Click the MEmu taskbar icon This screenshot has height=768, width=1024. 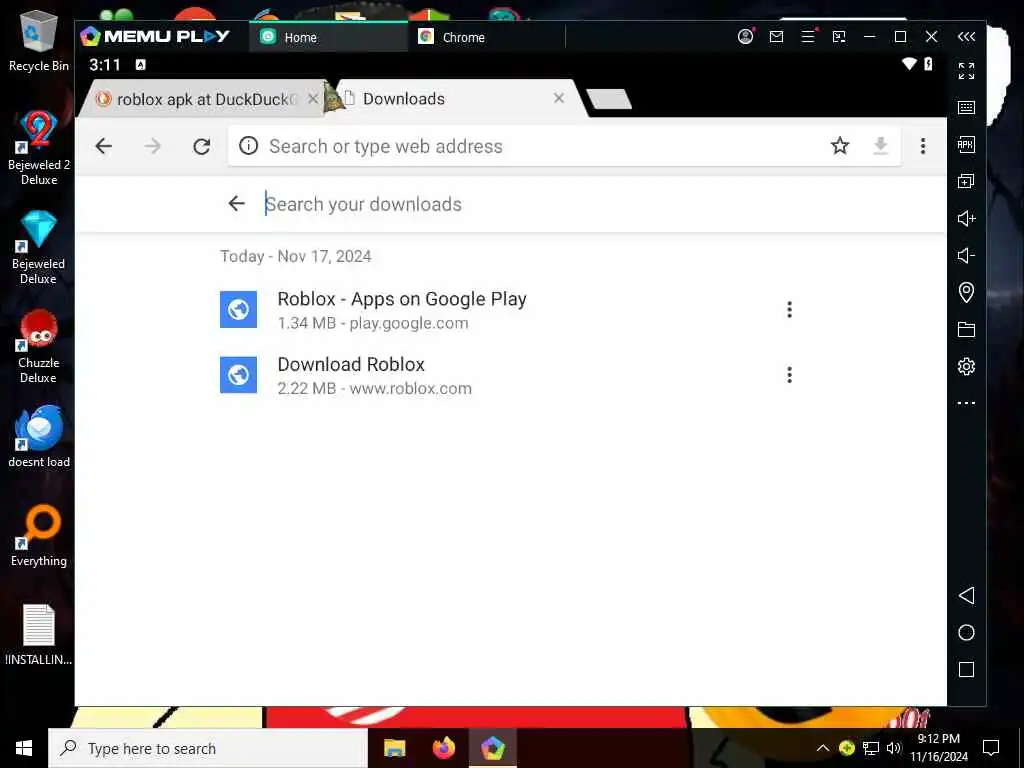coord(493,748)
